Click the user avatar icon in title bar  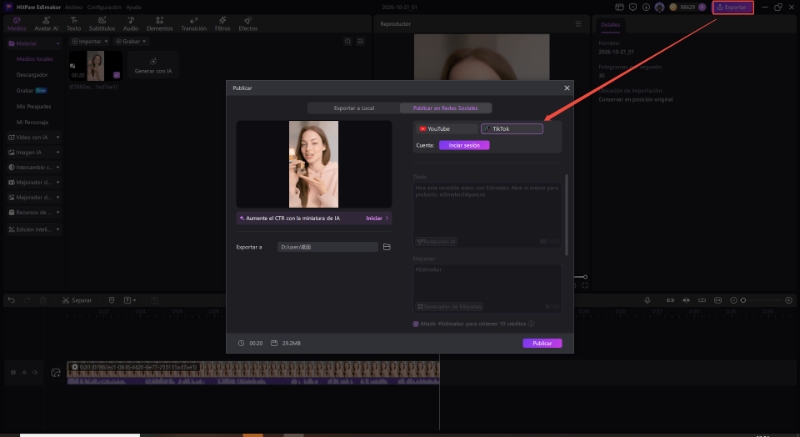point(660,7)
